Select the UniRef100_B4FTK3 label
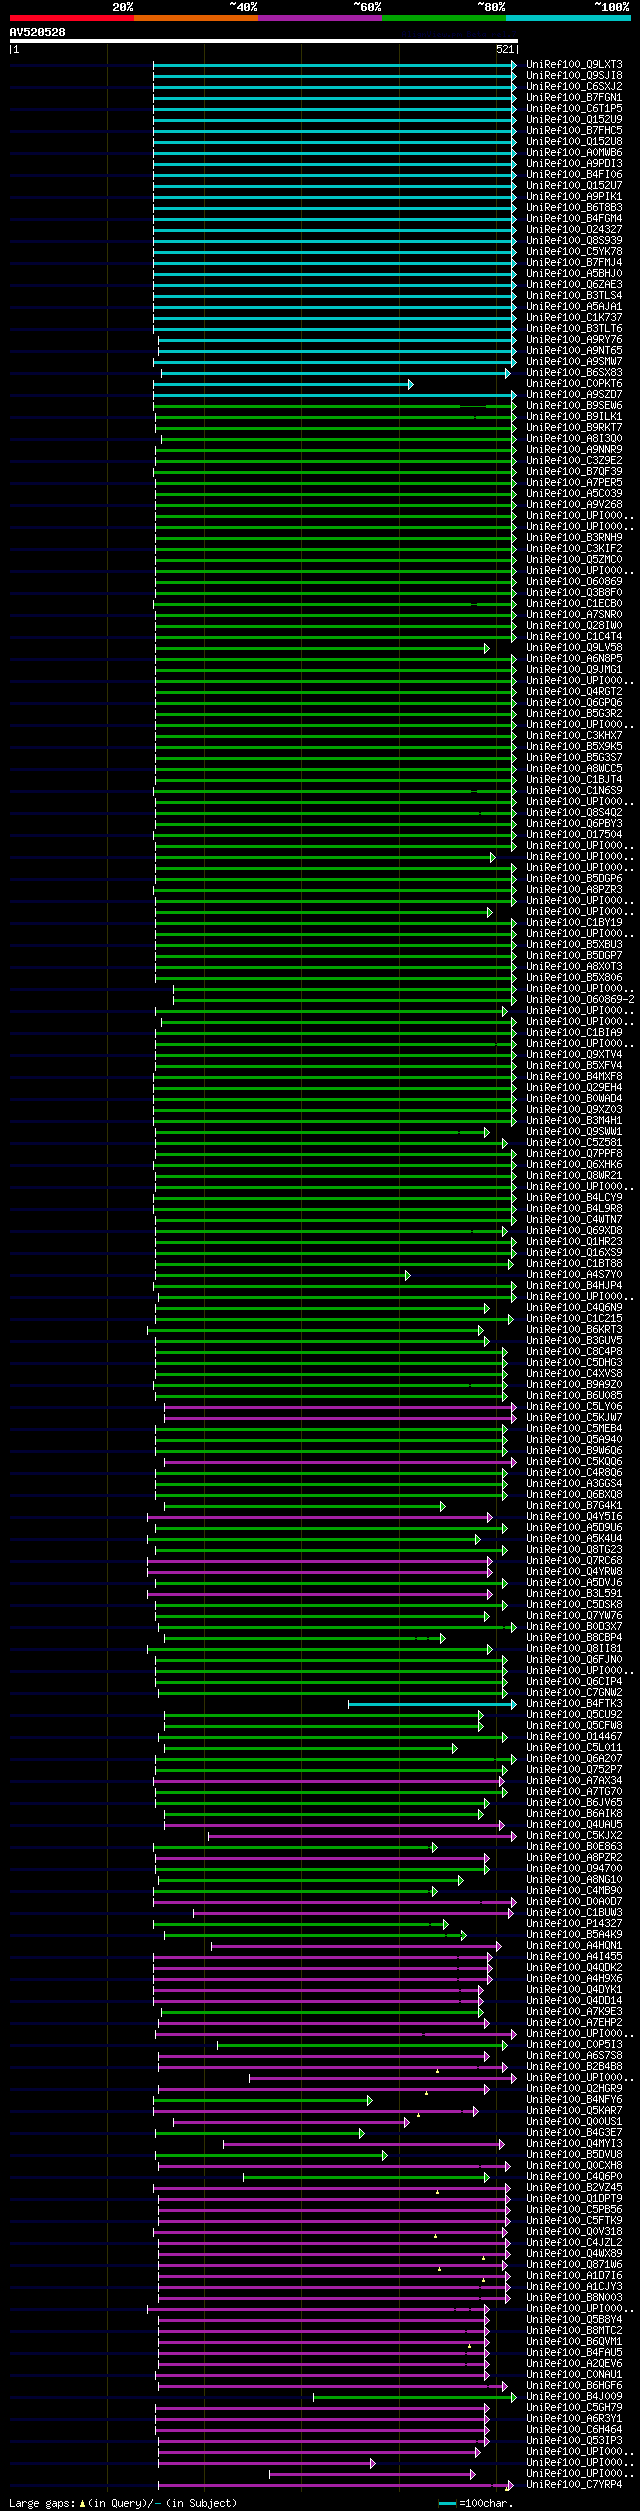 tap(574, 1704)
